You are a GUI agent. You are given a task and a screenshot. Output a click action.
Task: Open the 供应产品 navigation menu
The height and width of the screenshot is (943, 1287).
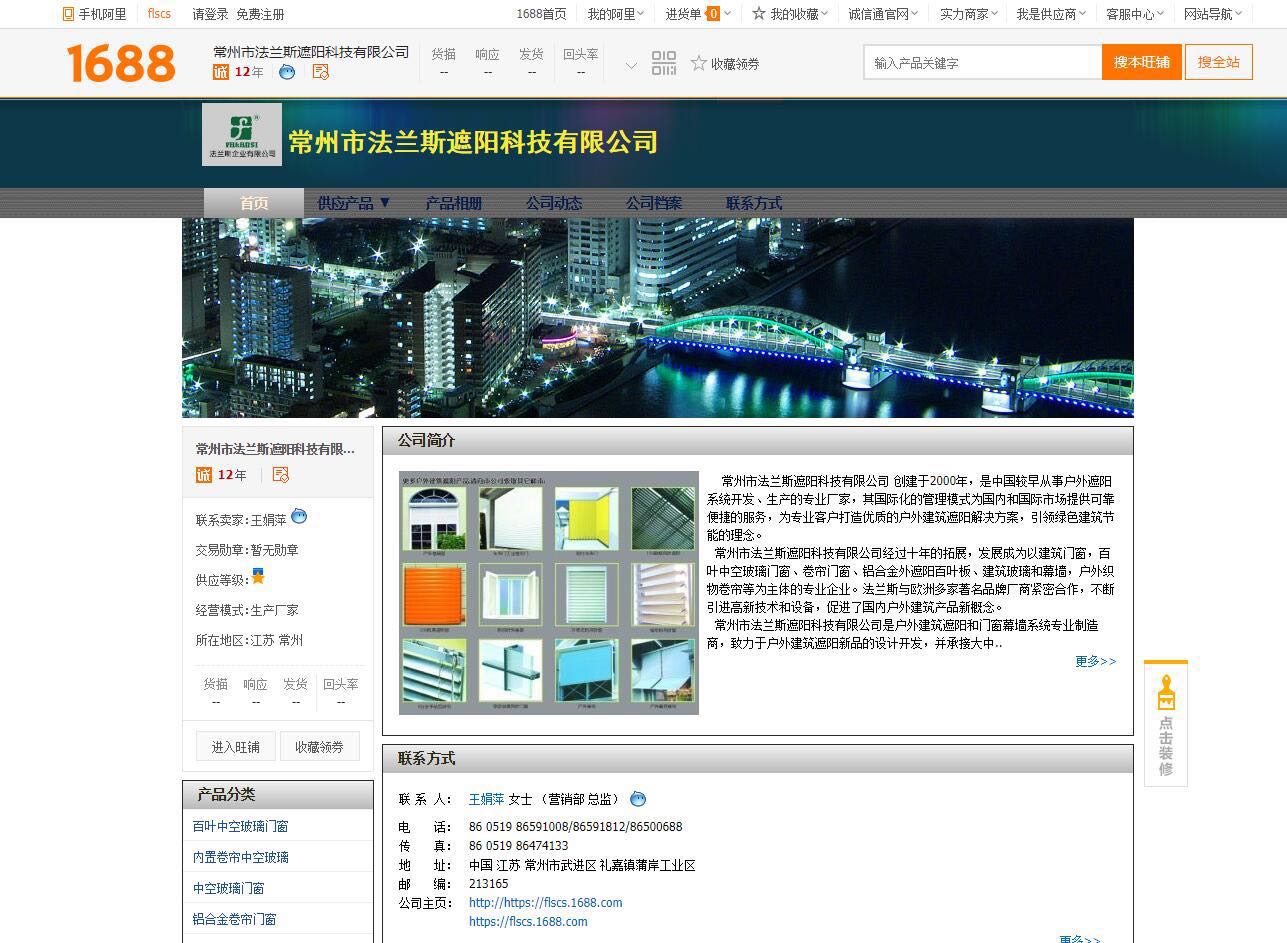[354, 203]
